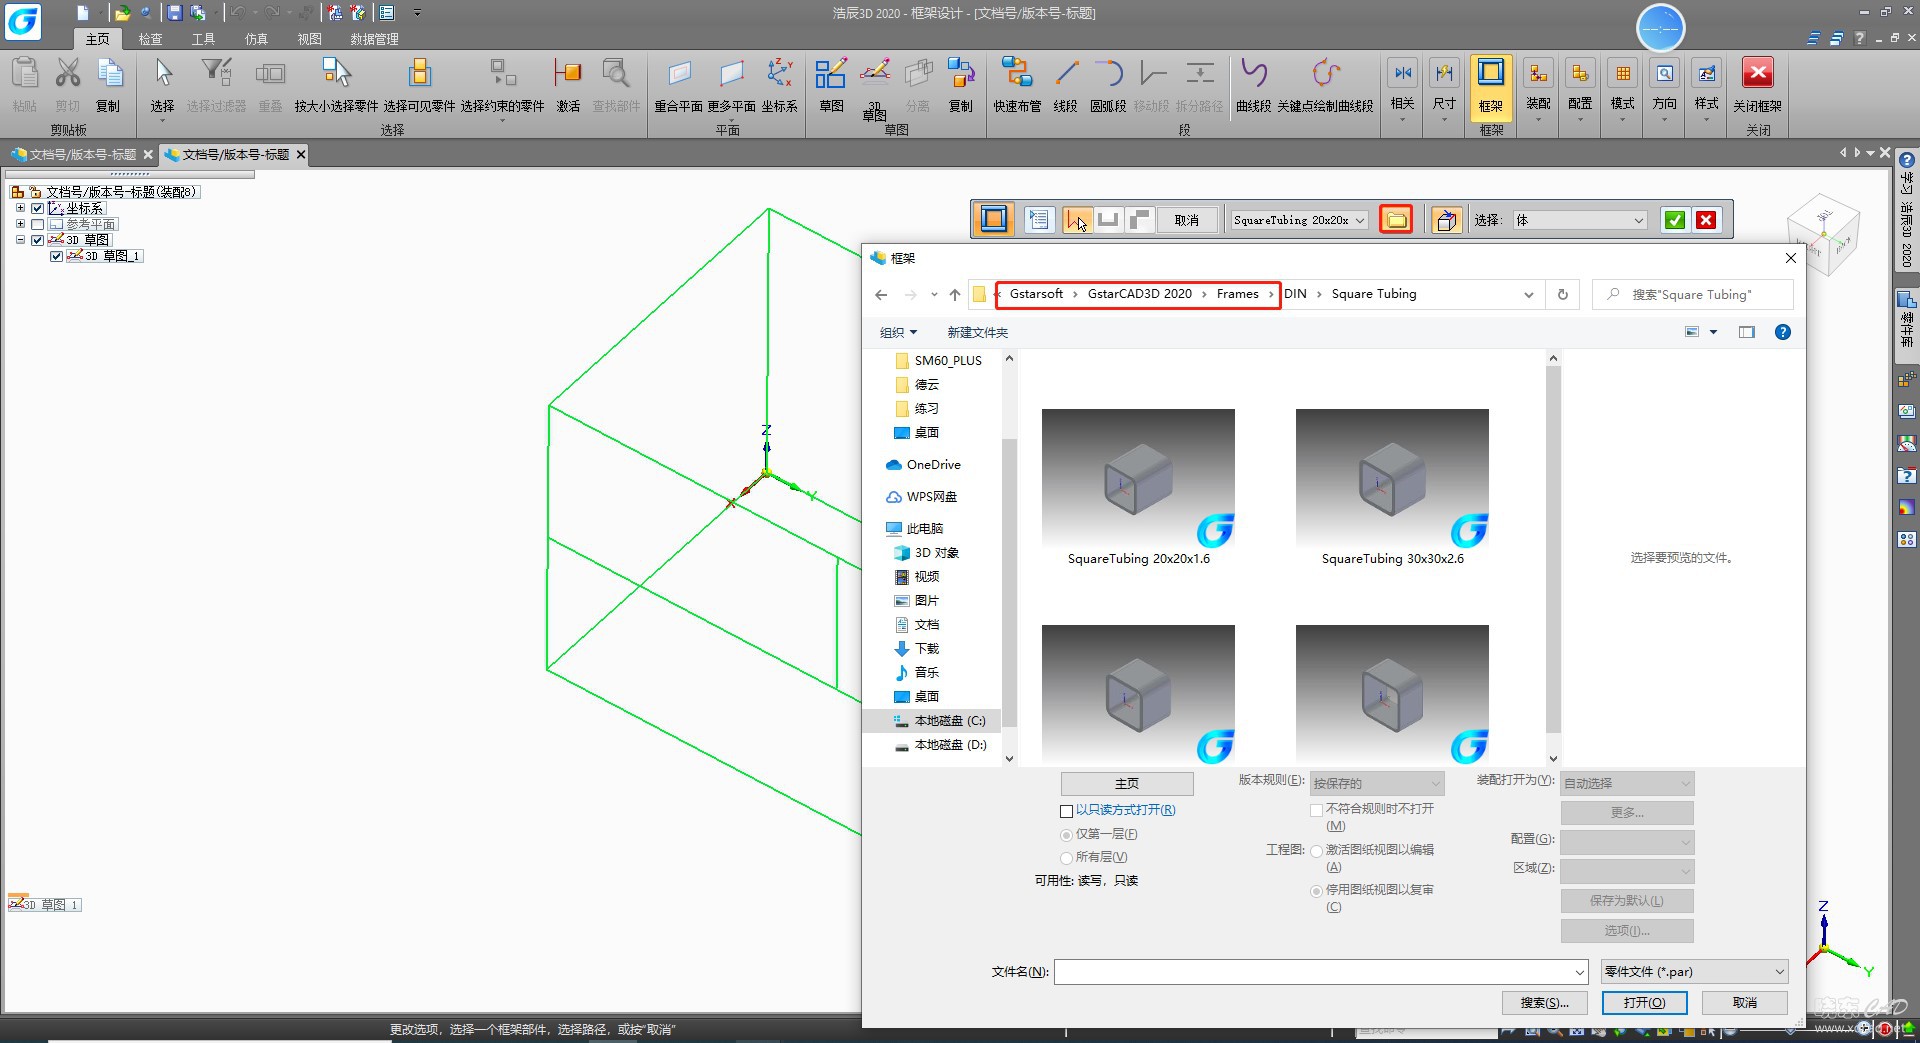This screenshot has height=1043, width=1920.
Task: Select 本地磁盘 (D:) in the folder tree
Action: (x=939, y=745)
